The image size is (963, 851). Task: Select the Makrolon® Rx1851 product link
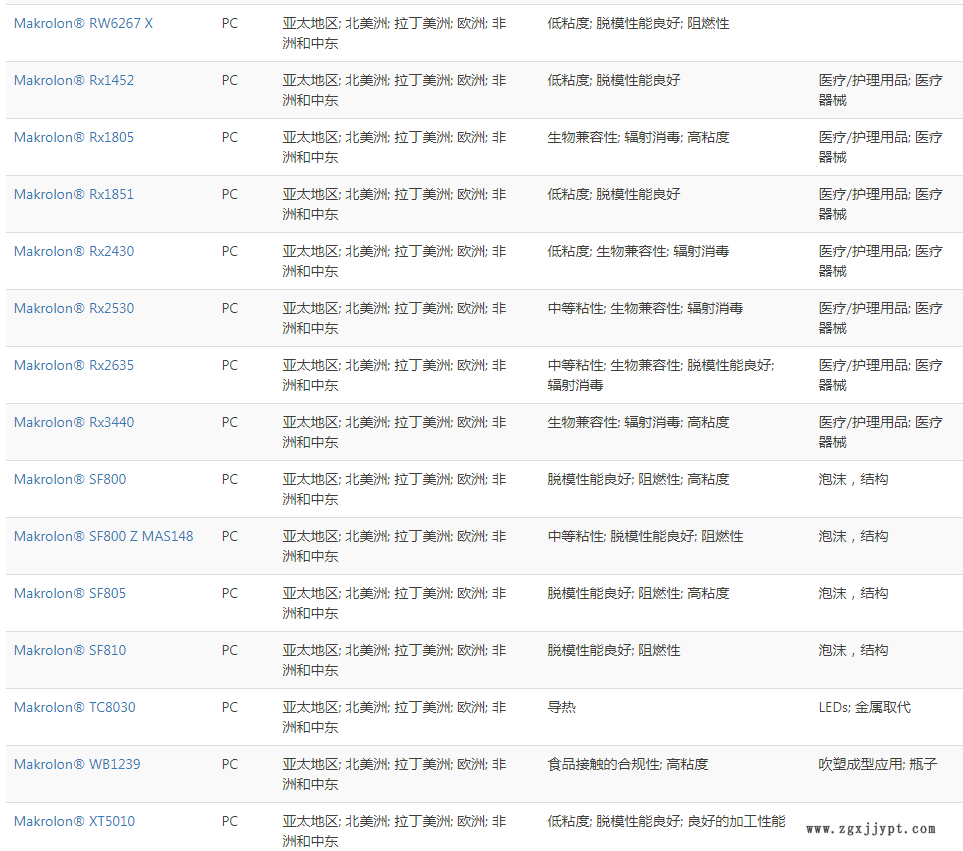tap(73, 194)
